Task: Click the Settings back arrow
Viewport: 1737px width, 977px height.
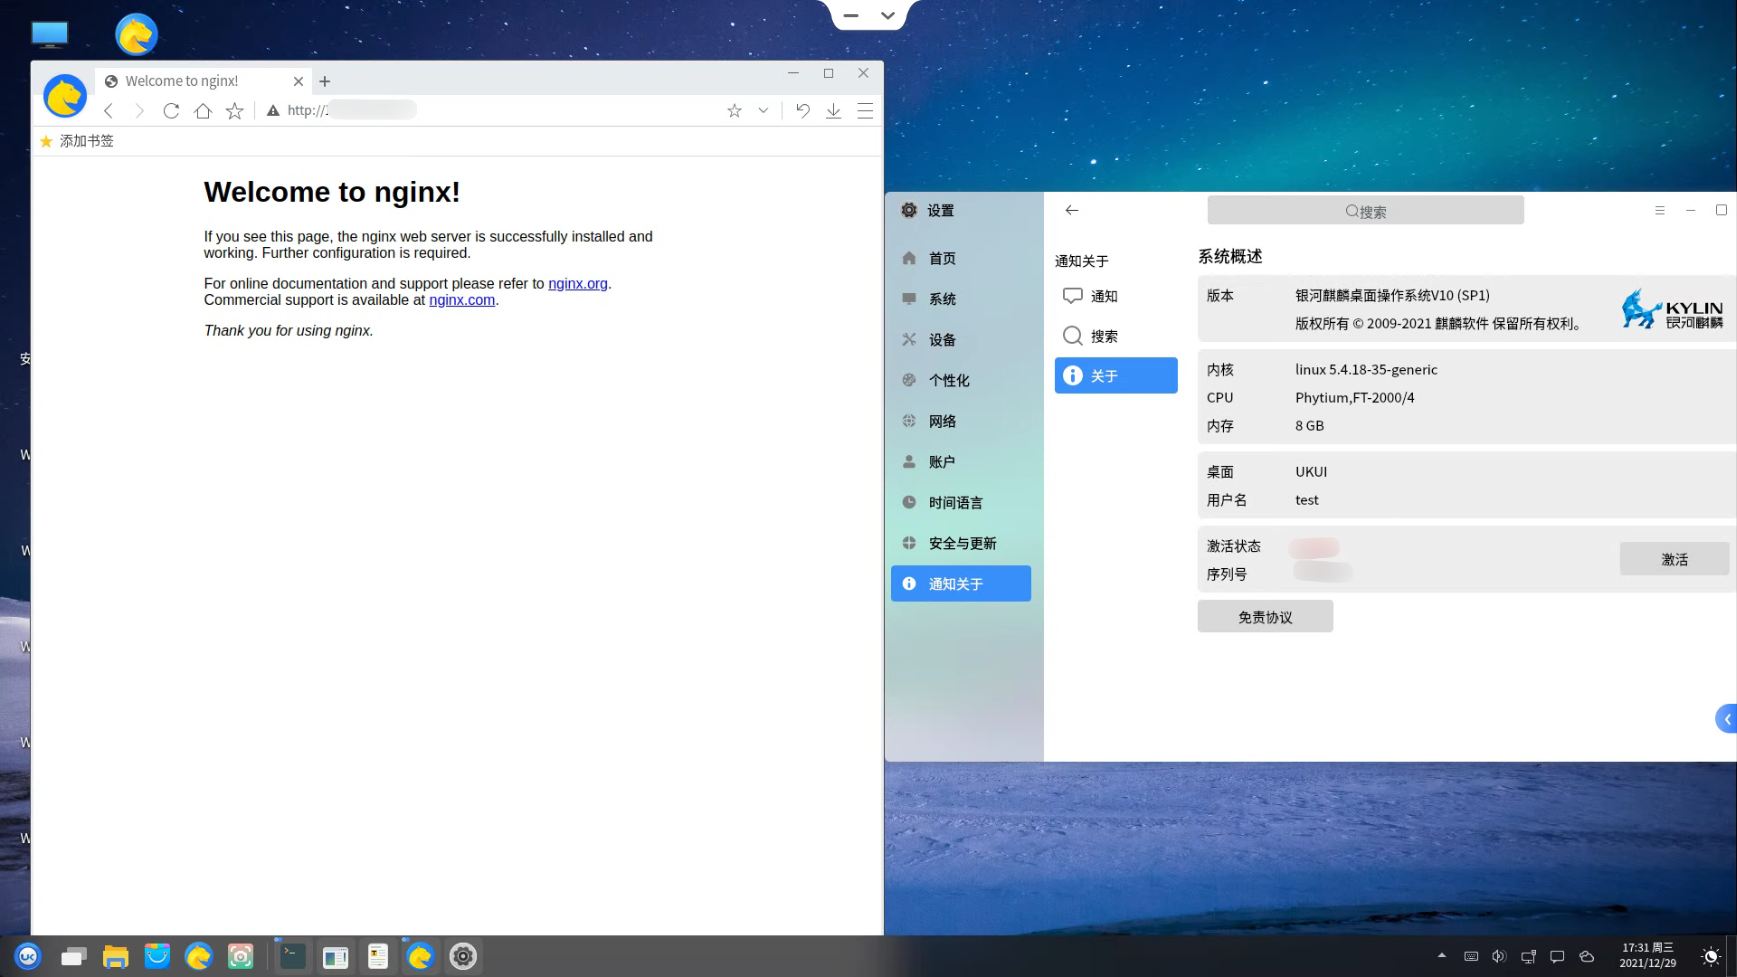Action: [1072, 210]
